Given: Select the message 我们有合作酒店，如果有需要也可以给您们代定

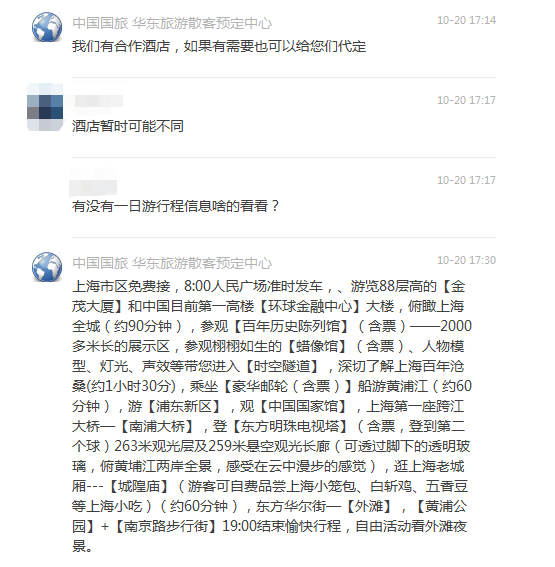Looking at the screenshot, I should coord(219,46).
